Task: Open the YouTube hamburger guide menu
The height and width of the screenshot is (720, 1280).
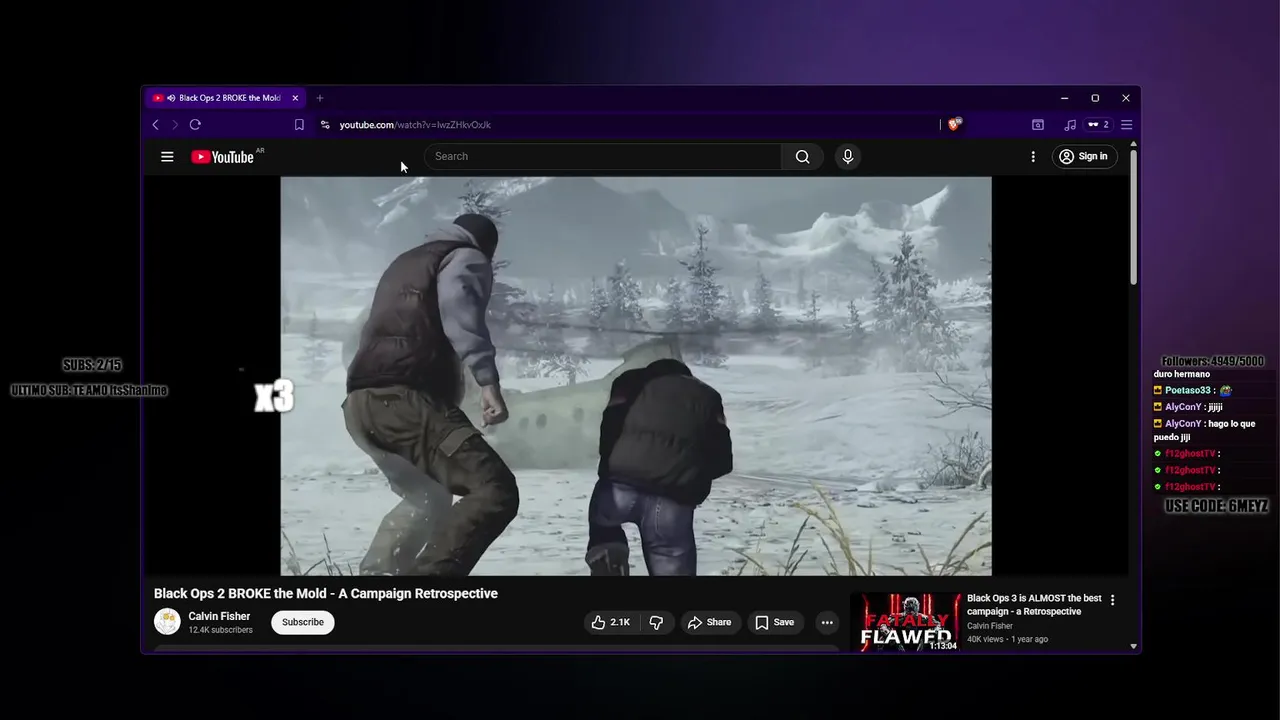Action: tap(167, 157)
